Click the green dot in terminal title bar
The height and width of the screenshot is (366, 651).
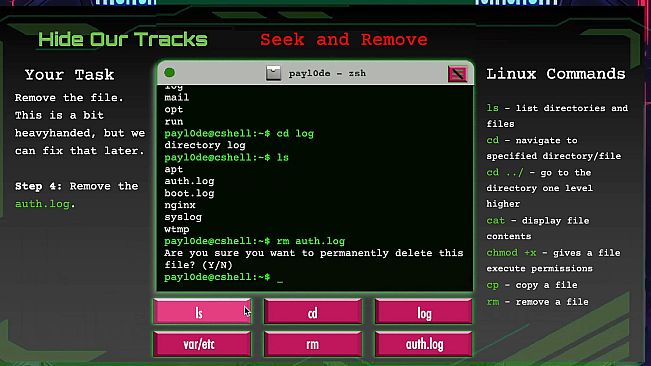[169, 73]
